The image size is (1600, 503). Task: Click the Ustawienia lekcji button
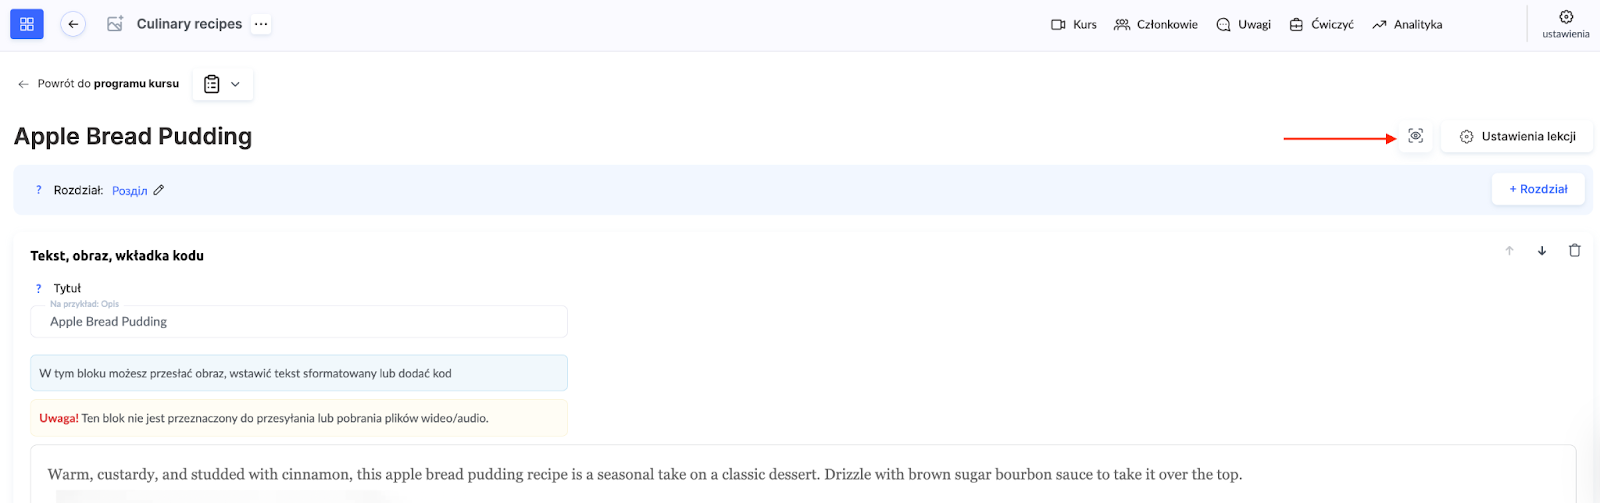[1517, 137]
